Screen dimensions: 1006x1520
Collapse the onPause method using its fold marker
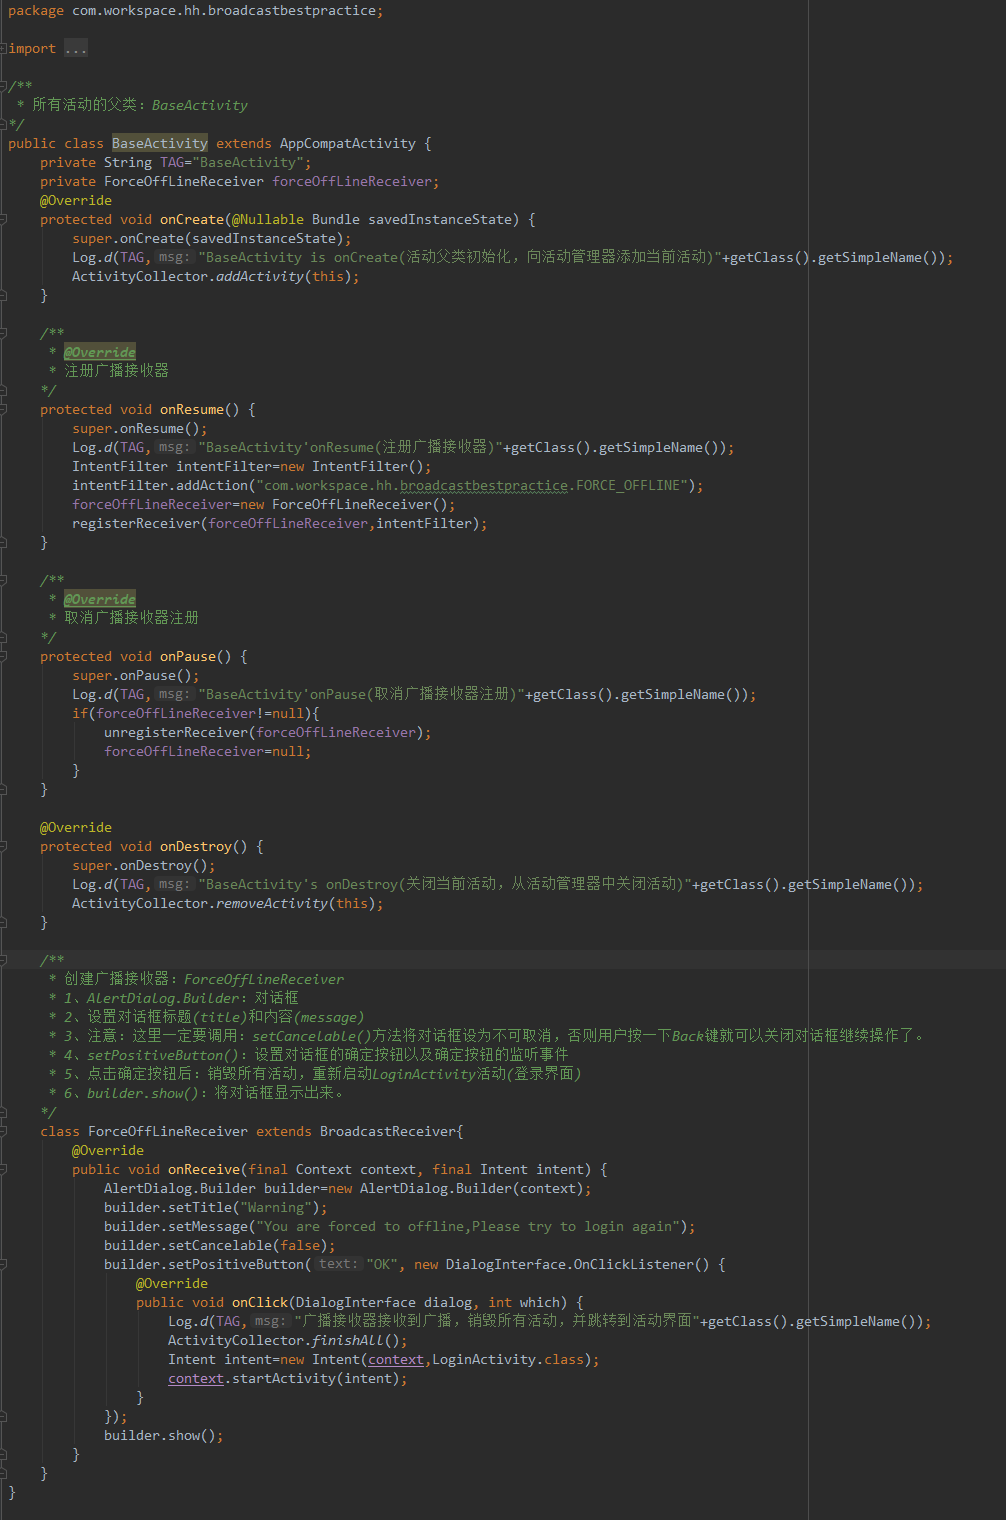(x=4, y=656)
